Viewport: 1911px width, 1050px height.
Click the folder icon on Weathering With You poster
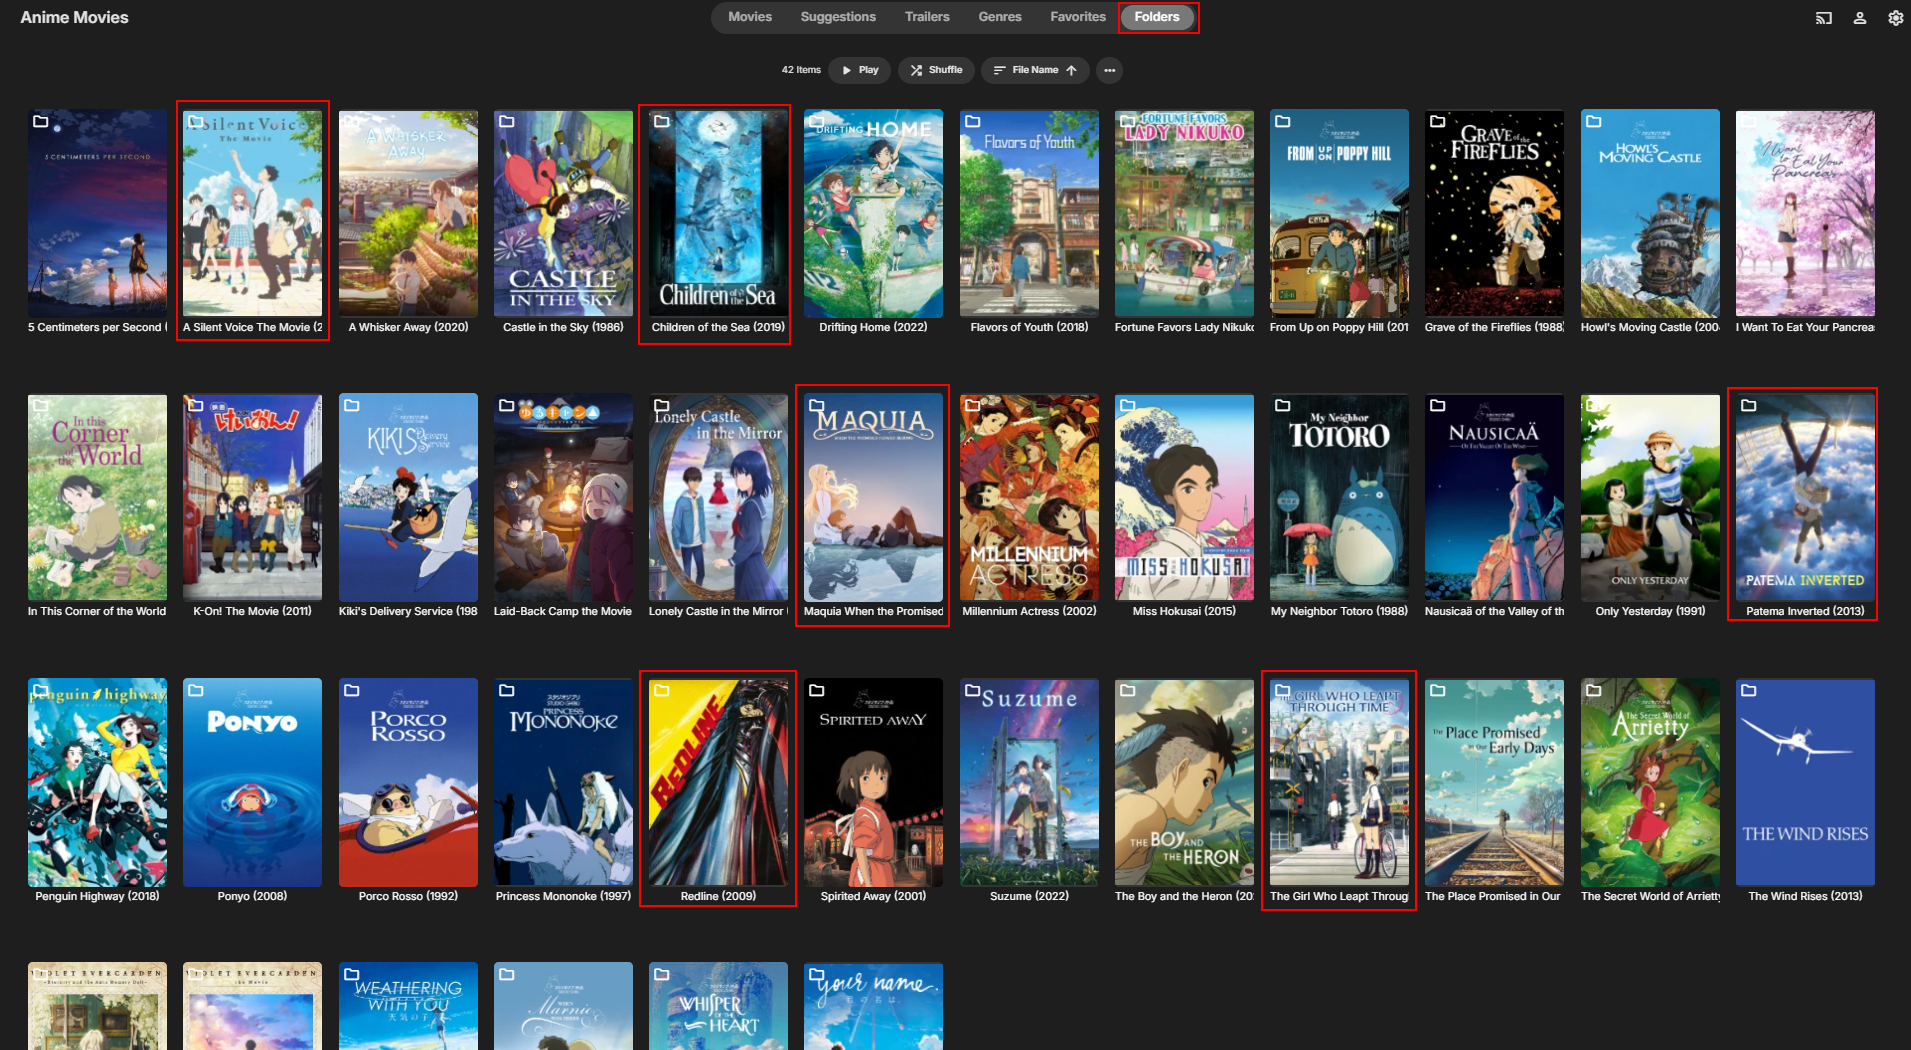click(351, 974)
